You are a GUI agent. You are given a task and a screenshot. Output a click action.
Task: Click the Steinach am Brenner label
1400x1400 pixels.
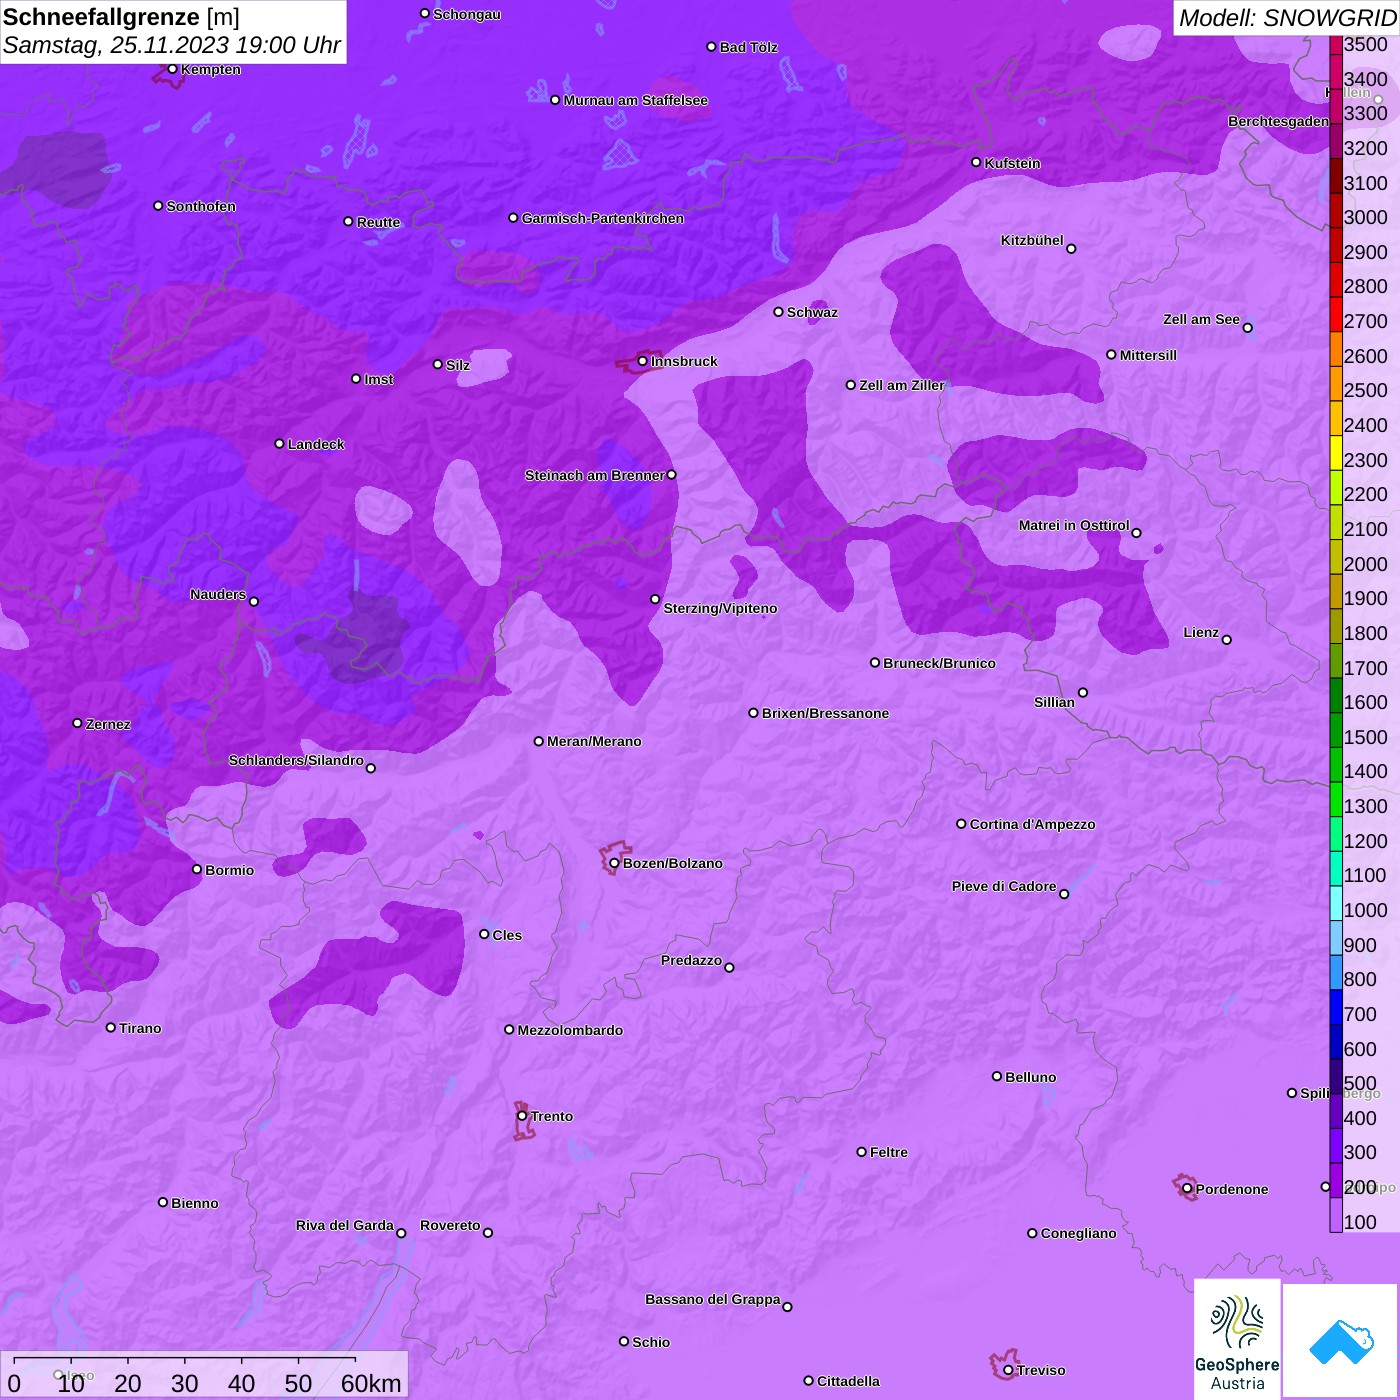(595, 475)
